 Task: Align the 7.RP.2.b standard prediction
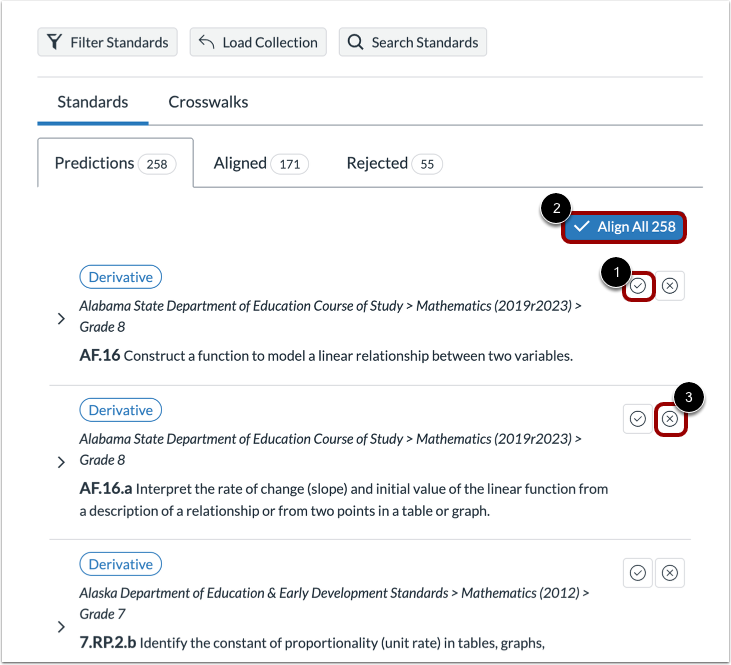coord(638,573)
